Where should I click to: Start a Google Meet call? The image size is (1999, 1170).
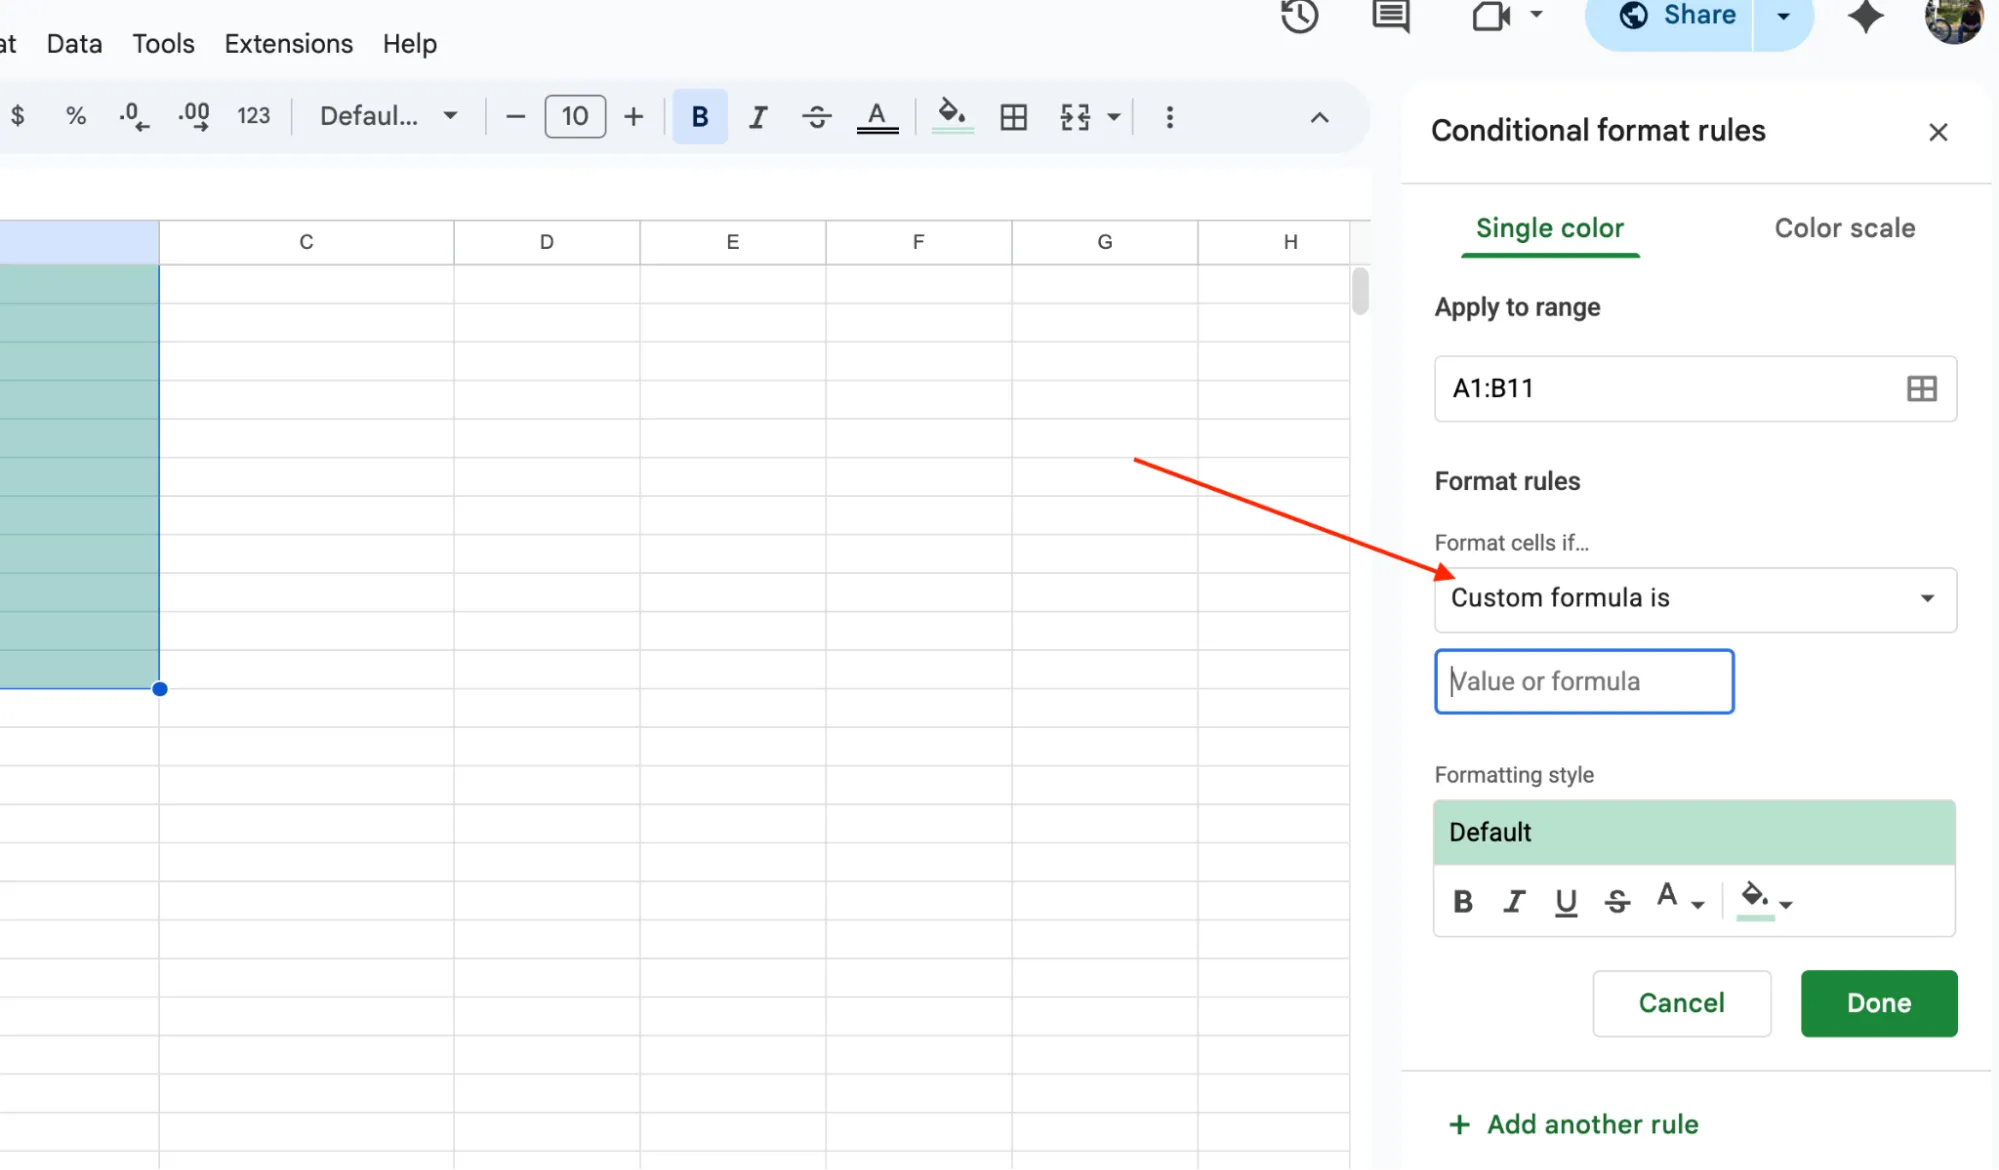tap(1491, 17)
